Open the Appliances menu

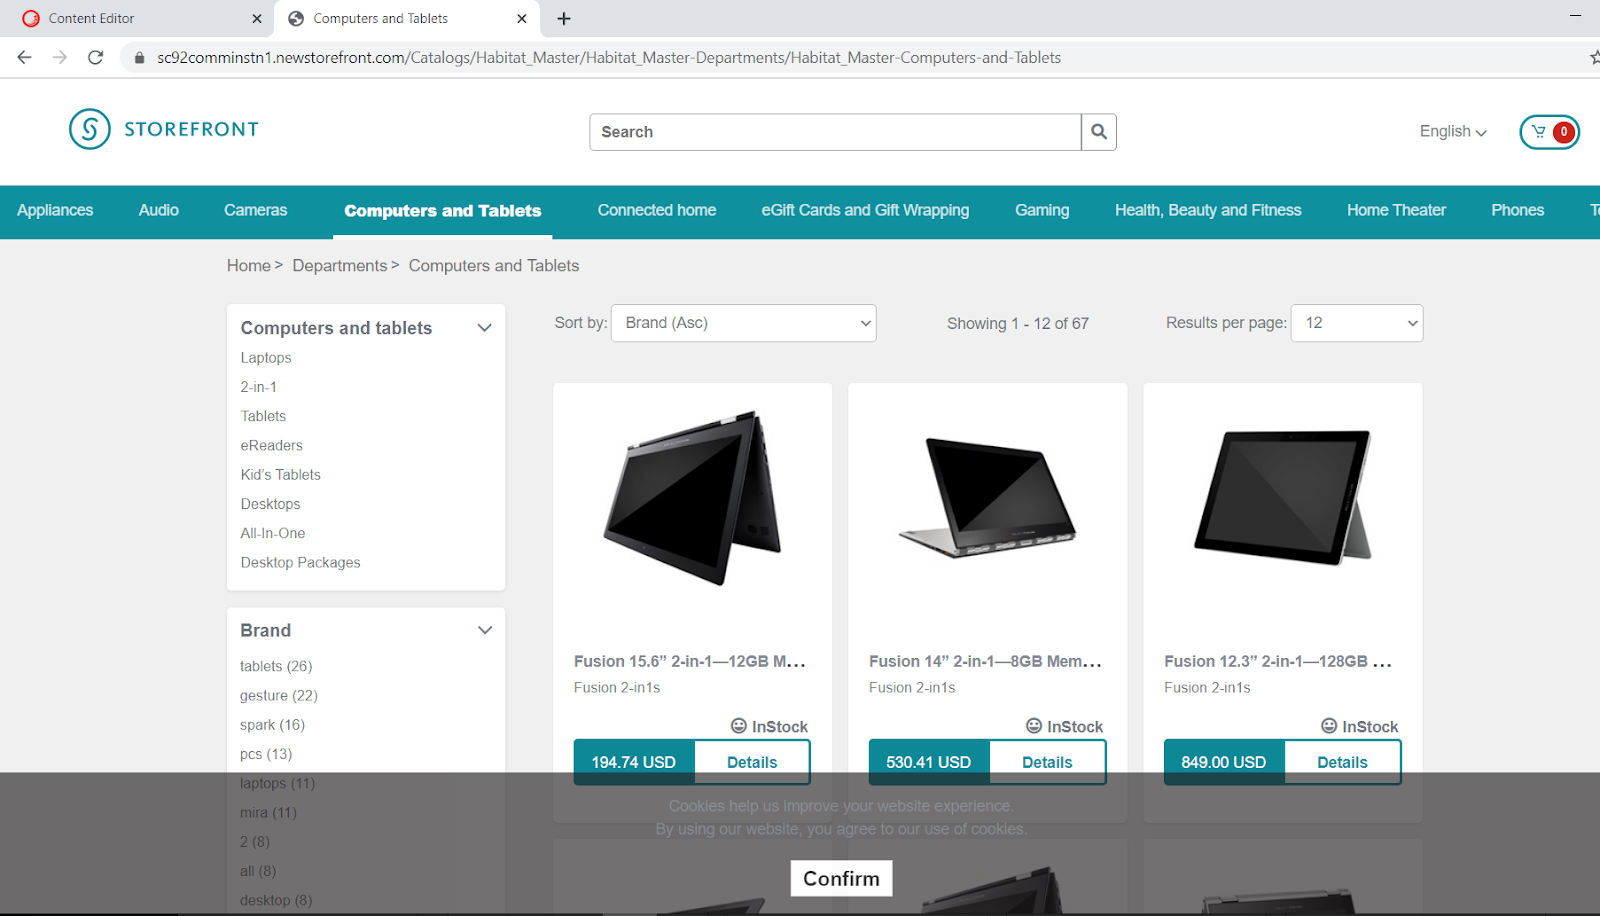click(55, 210)
